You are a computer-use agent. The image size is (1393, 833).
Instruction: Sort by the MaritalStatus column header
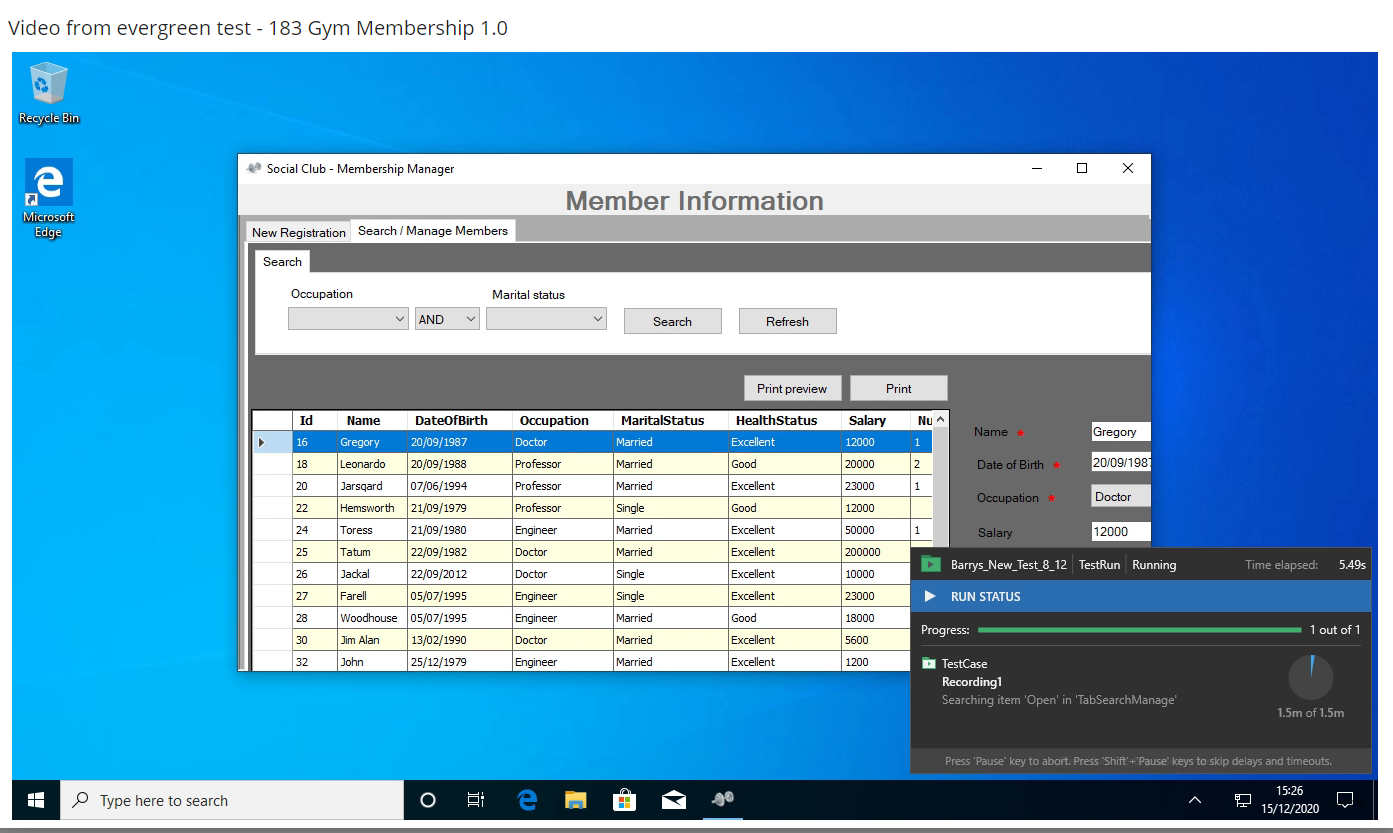click(x=670, y=420)
